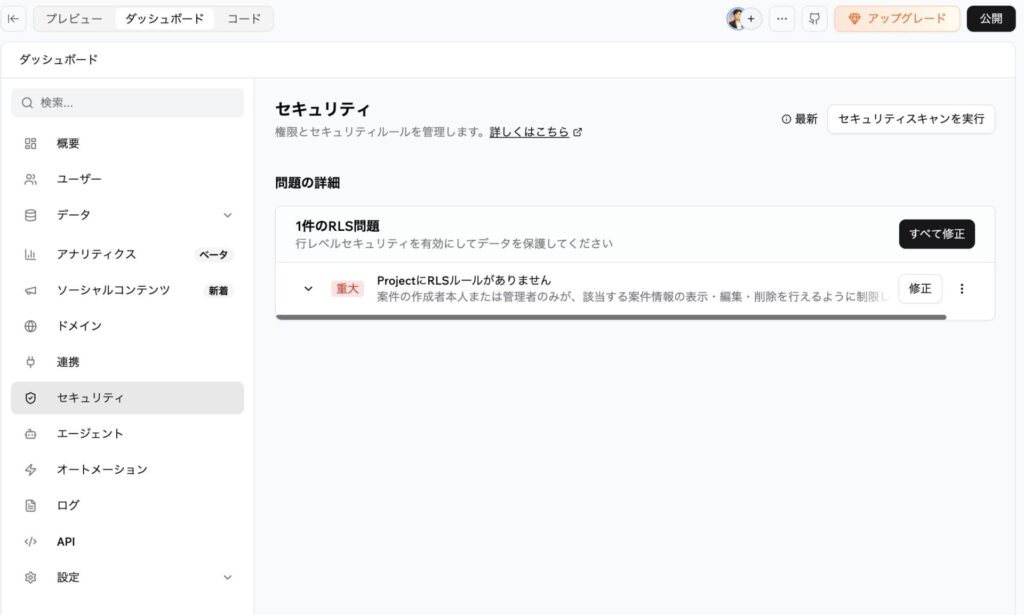Expand the データ section chevron
Image resolution: width=1024 pixels, height=615 pixels.
tap(227, 215)
